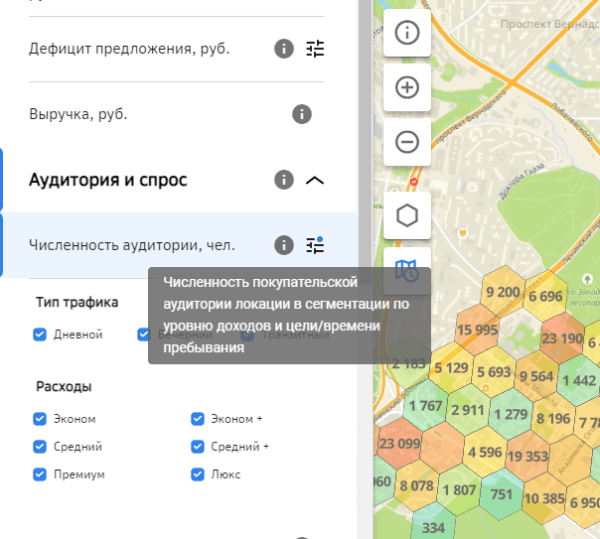Select hexagon with value 5 129
The image size is (600, 539).
[452, 368]
